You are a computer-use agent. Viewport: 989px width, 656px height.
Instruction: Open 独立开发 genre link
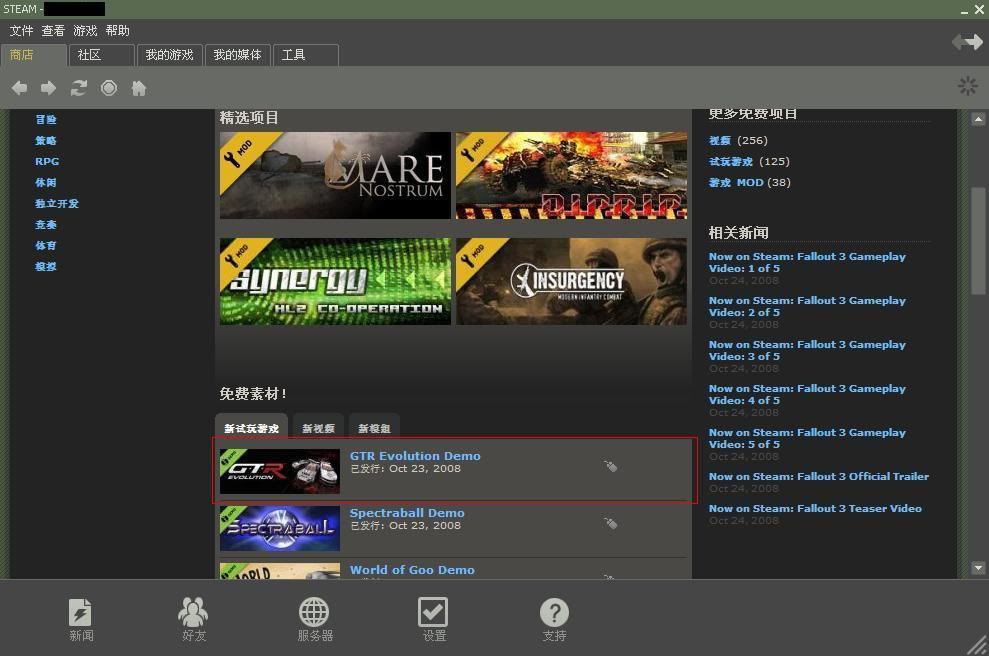[57, 203]
